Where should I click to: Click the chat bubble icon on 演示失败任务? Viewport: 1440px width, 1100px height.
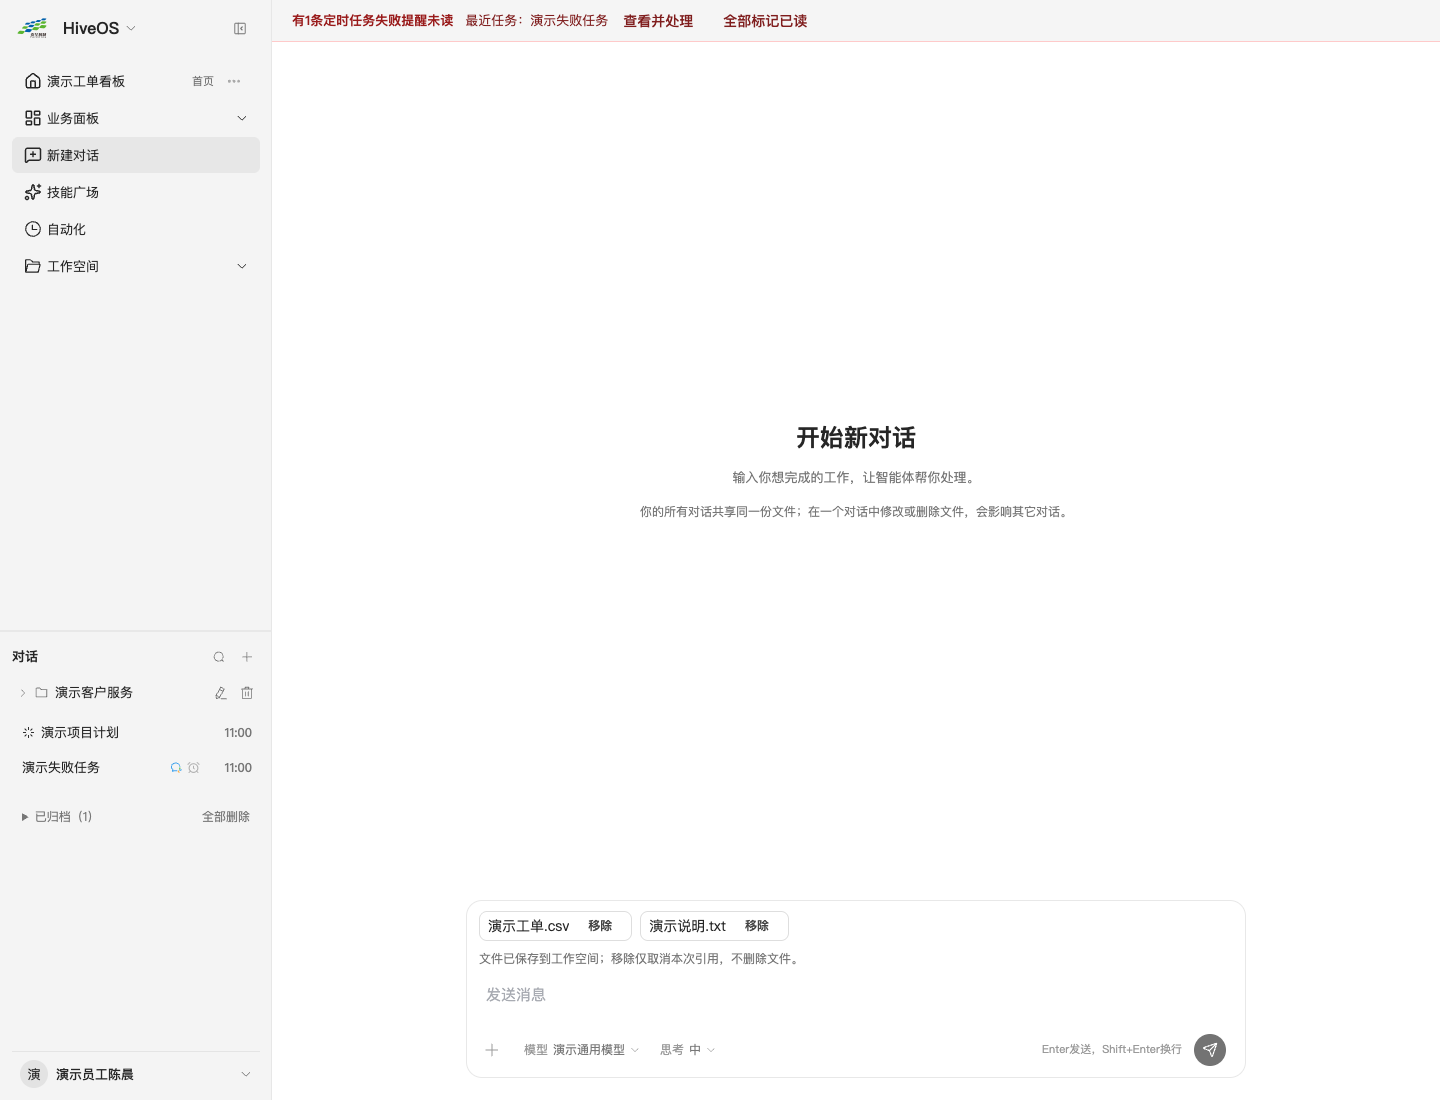tap(176, 768)
